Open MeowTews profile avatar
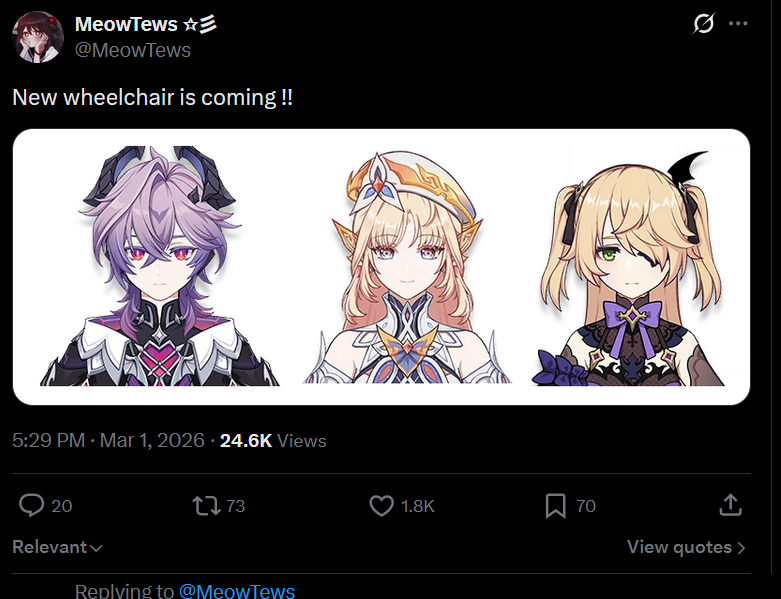This screenshot has height=599, width=781. (x=38, y=37)
